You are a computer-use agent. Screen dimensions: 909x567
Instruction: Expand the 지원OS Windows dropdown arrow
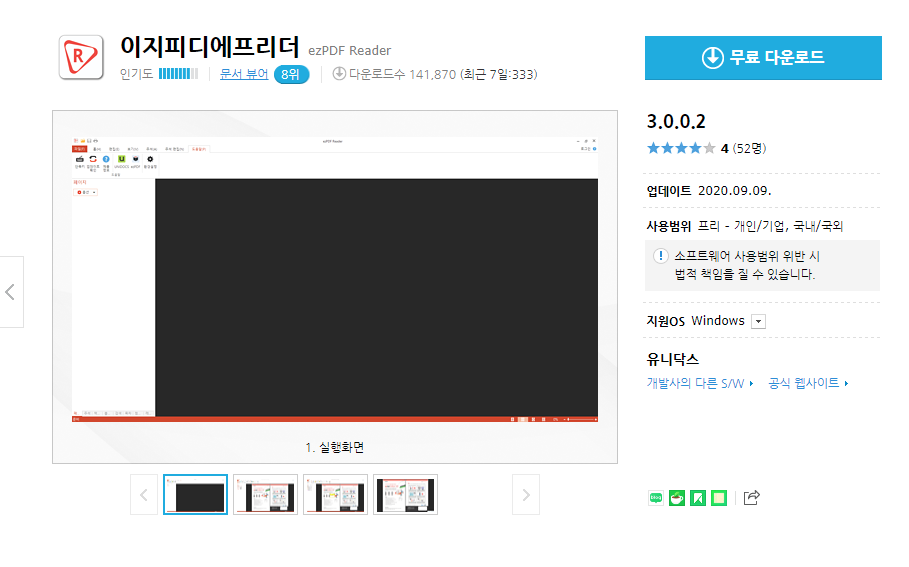tap(758, 321)
